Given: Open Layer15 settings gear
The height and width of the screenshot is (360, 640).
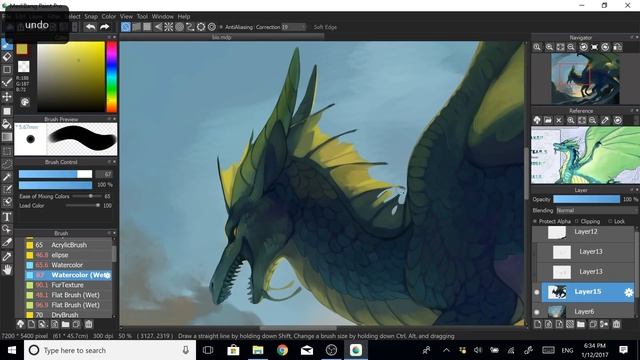Looking at the screenshot, I should (x=629, y=292).
